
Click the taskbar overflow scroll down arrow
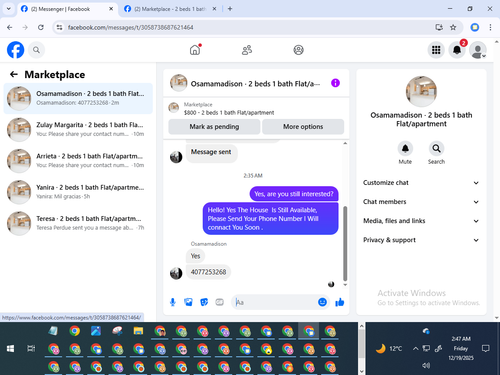point(362,371)
